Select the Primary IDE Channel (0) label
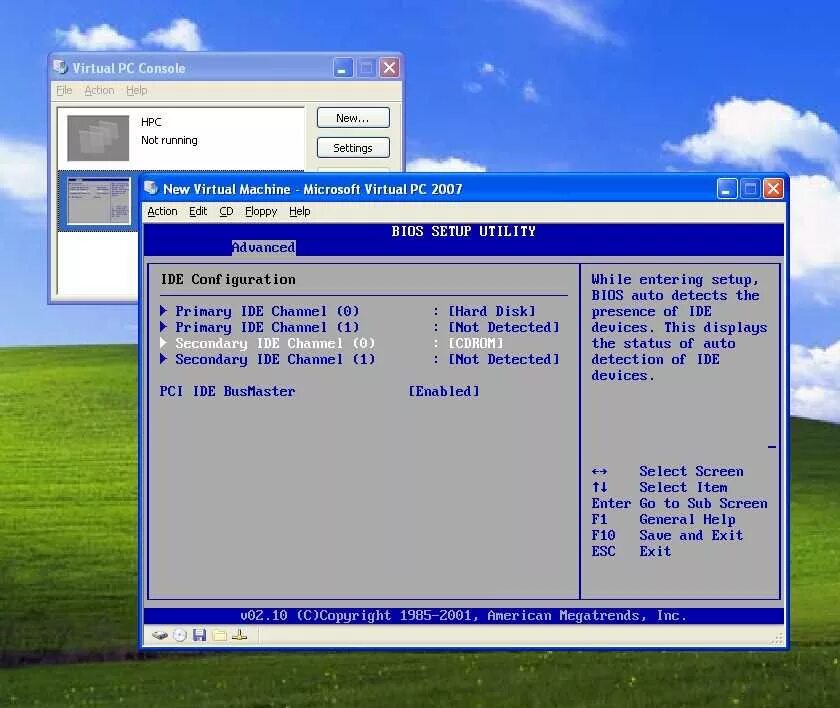This screenshot has height=708, width=840. coord(267,311)
